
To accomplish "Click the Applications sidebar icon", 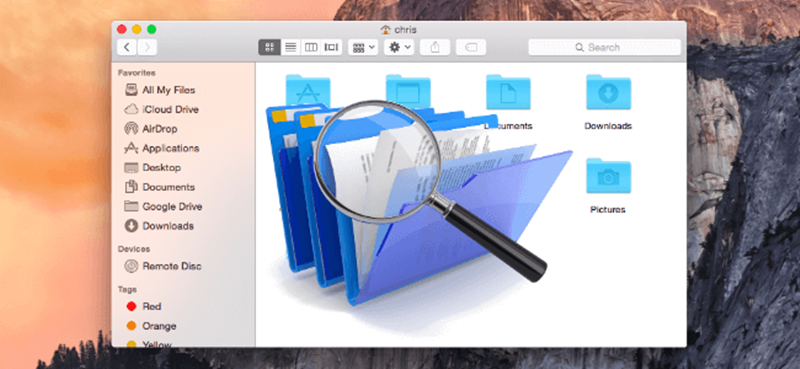I will pyautogui.click(x=131, y=148).
